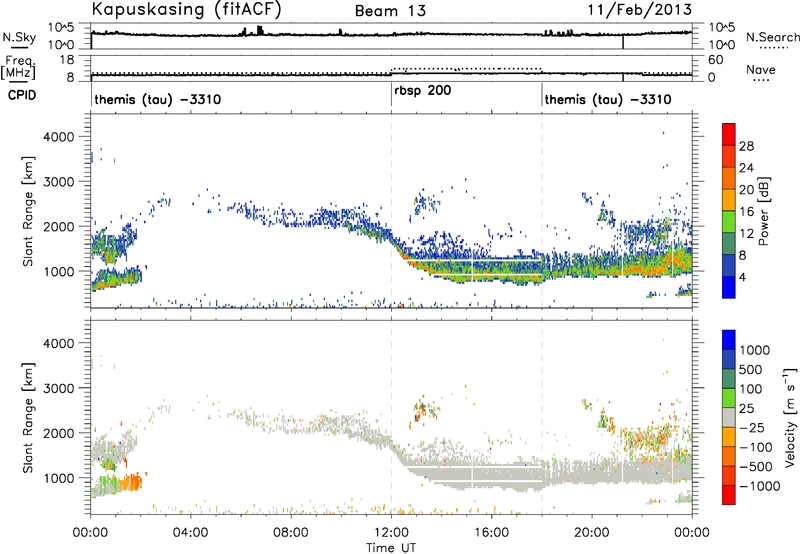
Task: Click the "04:00" time axis label
Action: 191,533
